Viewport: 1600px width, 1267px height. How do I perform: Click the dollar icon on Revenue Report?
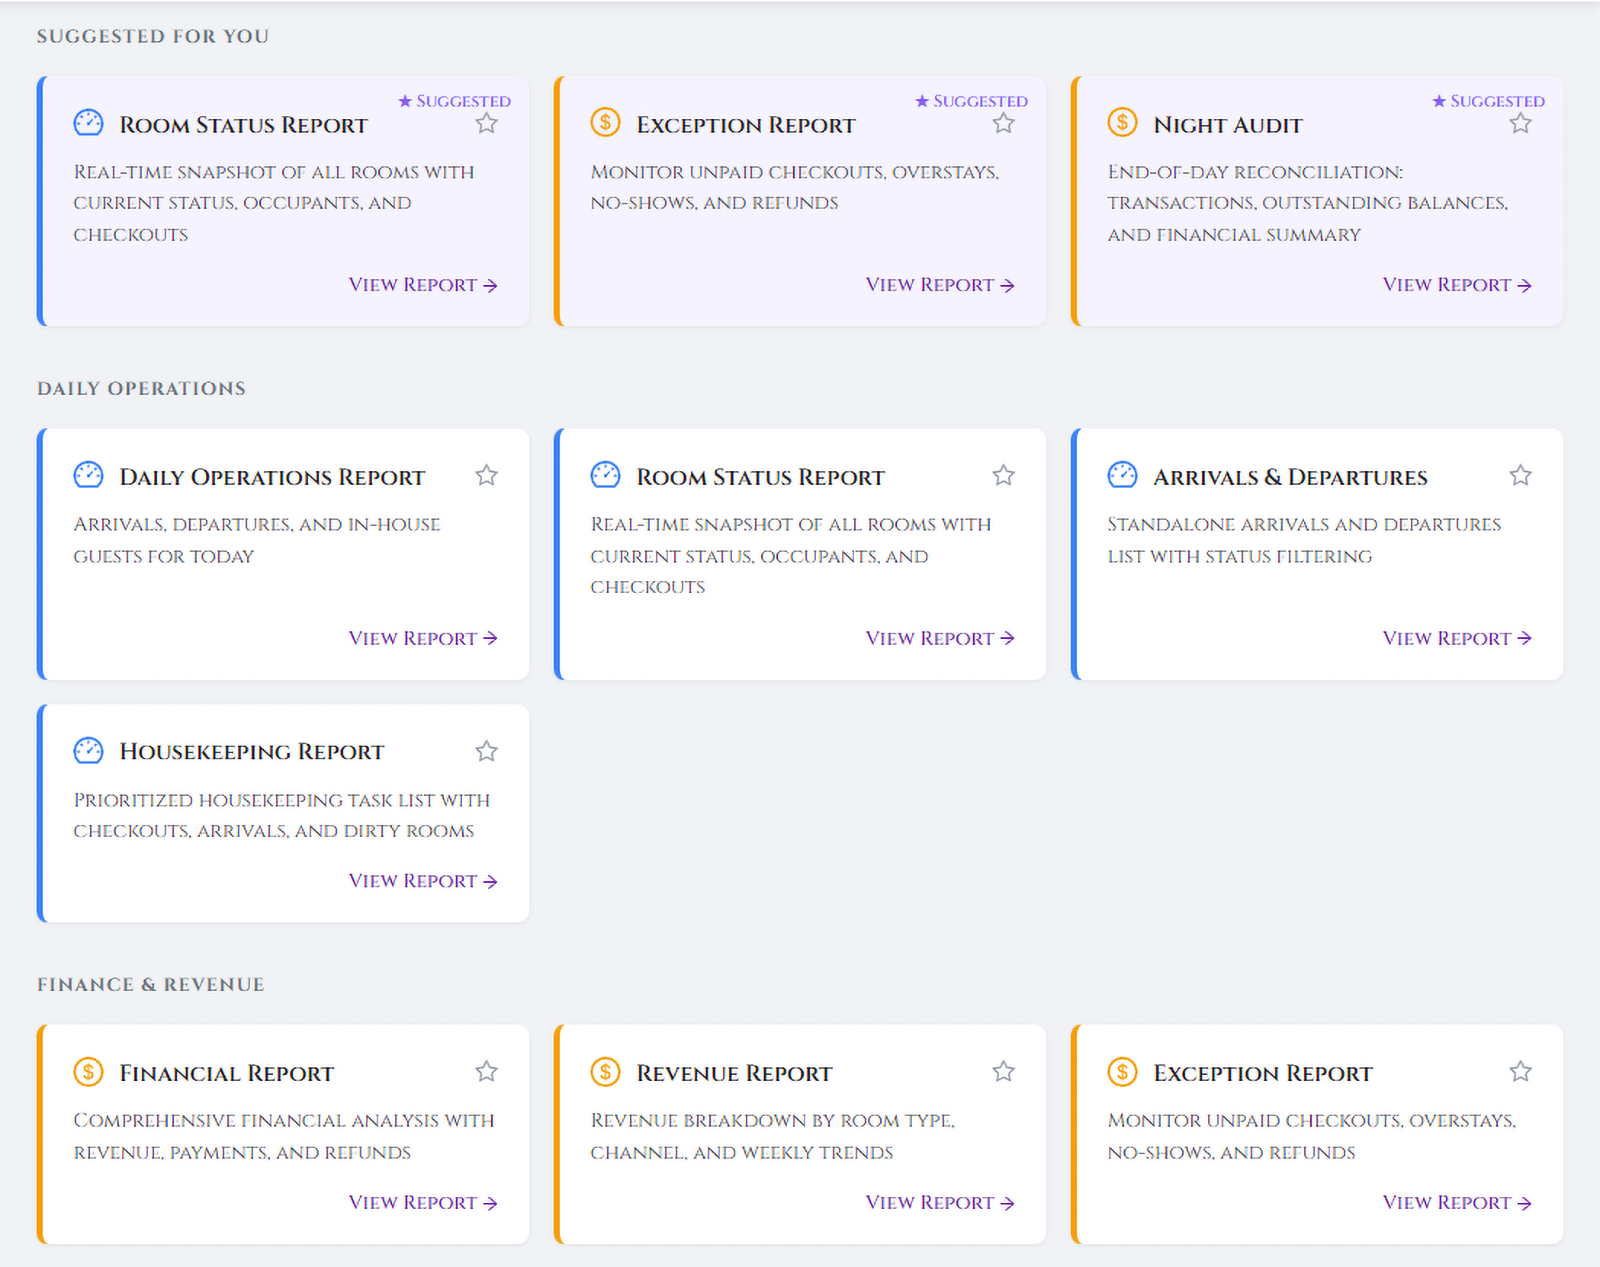605,1071
